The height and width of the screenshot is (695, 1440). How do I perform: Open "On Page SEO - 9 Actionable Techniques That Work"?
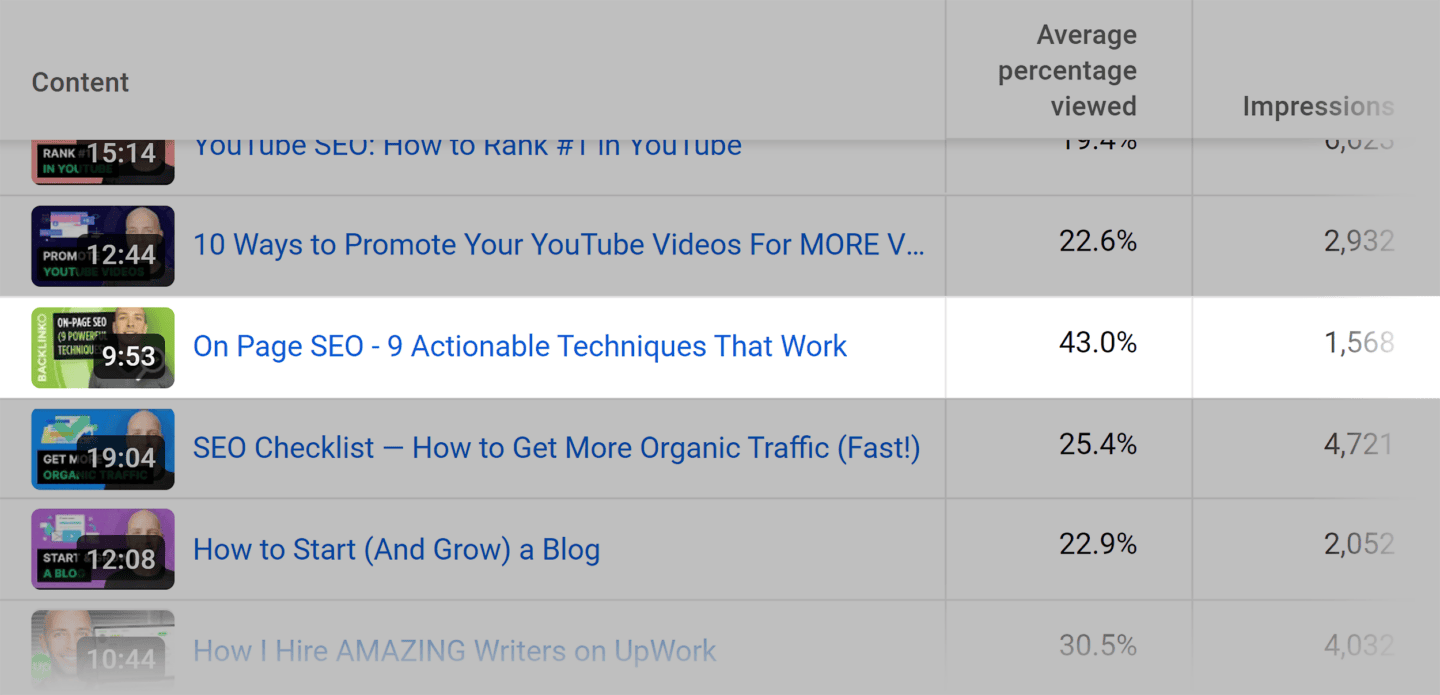(x=519, y=346)
